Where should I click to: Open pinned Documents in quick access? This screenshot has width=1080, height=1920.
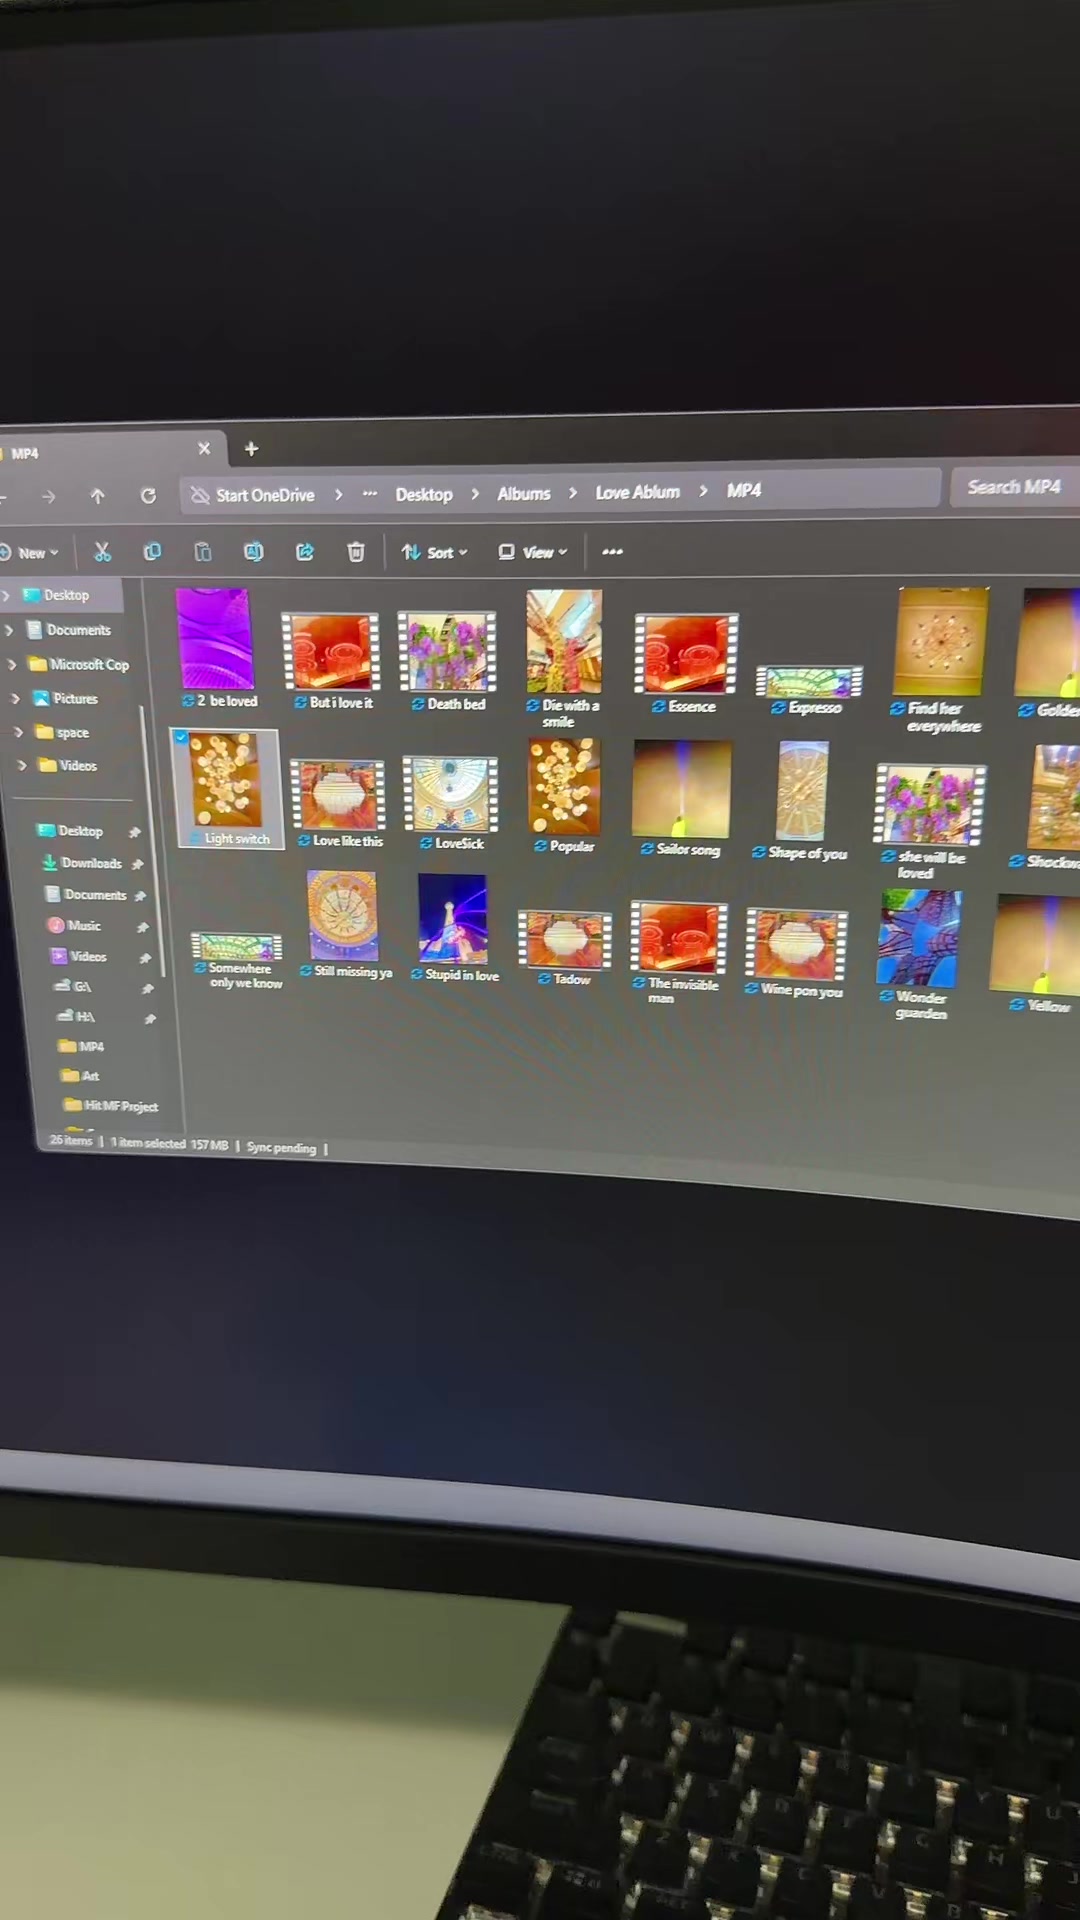pyautogui.click(x=95, y=895)
